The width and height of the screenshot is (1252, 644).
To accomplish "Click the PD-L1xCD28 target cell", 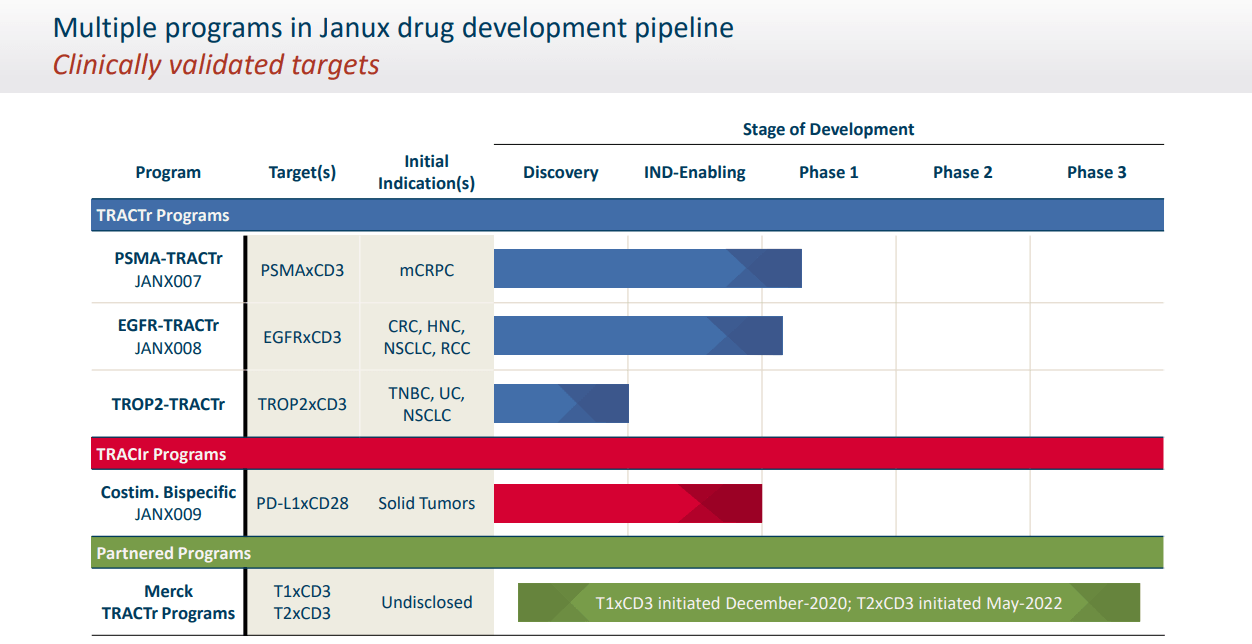I will pyautogui.click(x=302, y=502).
